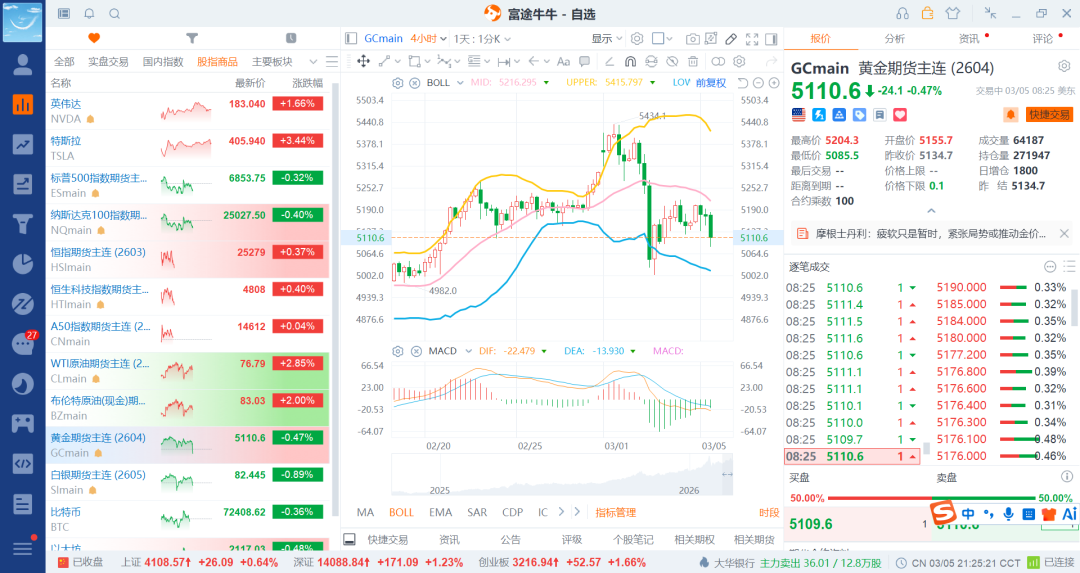1080x573 pixels.
Task: Toggle the bottom panel icon beside 快捷交易
Action: [x=349, y=539]
